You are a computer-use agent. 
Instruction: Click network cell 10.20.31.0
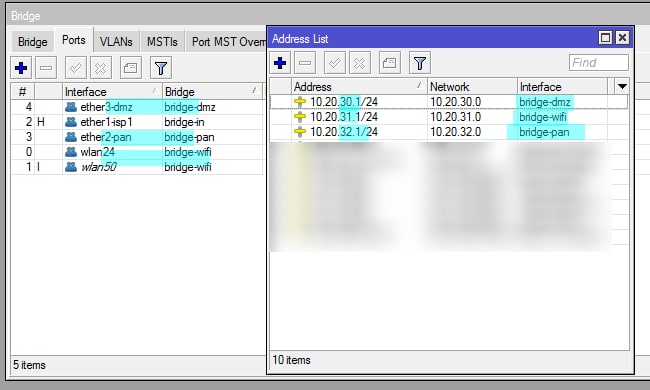coord(455,117)
